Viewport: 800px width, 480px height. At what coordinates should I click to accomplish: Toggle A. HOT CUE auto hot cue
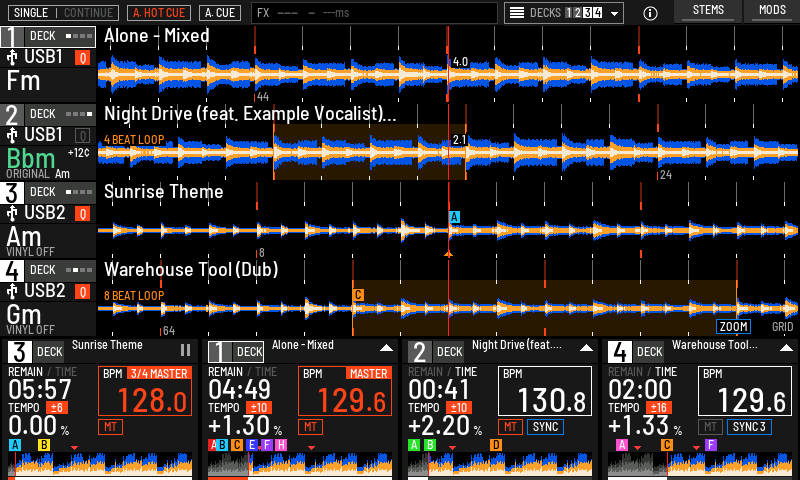(x=159, y=13)
